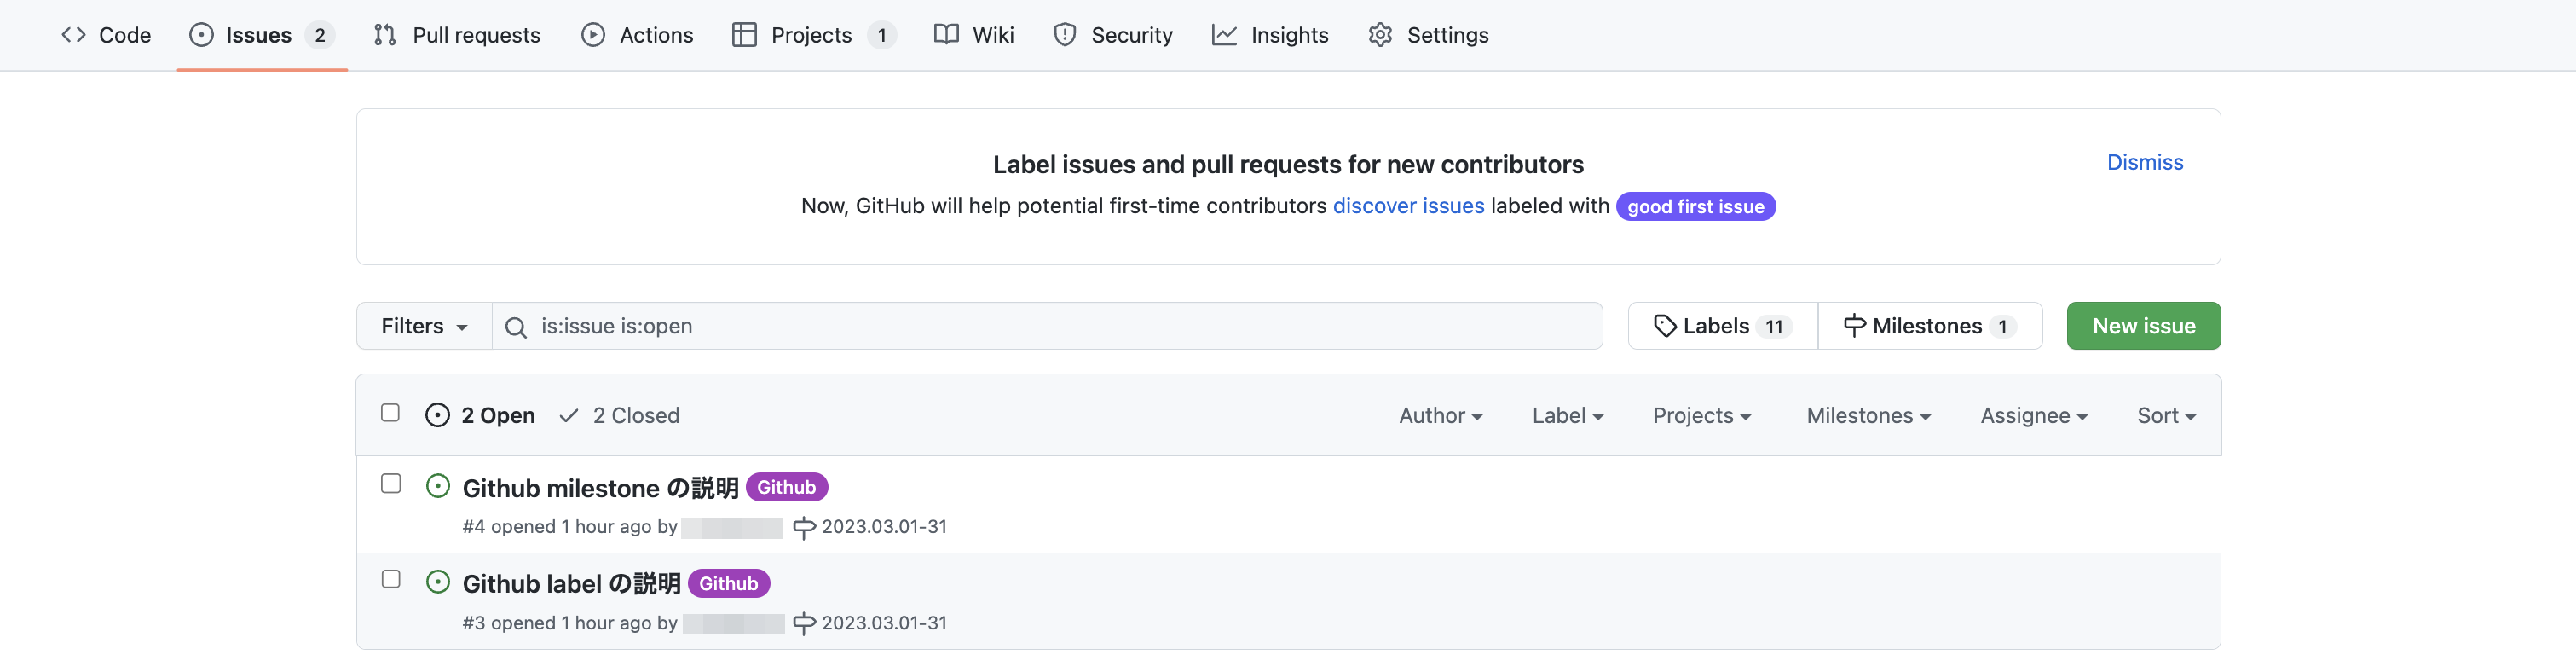Click the purple Github label on issue #4
This screenshot has height=672, width=2576.
[786, 487]
